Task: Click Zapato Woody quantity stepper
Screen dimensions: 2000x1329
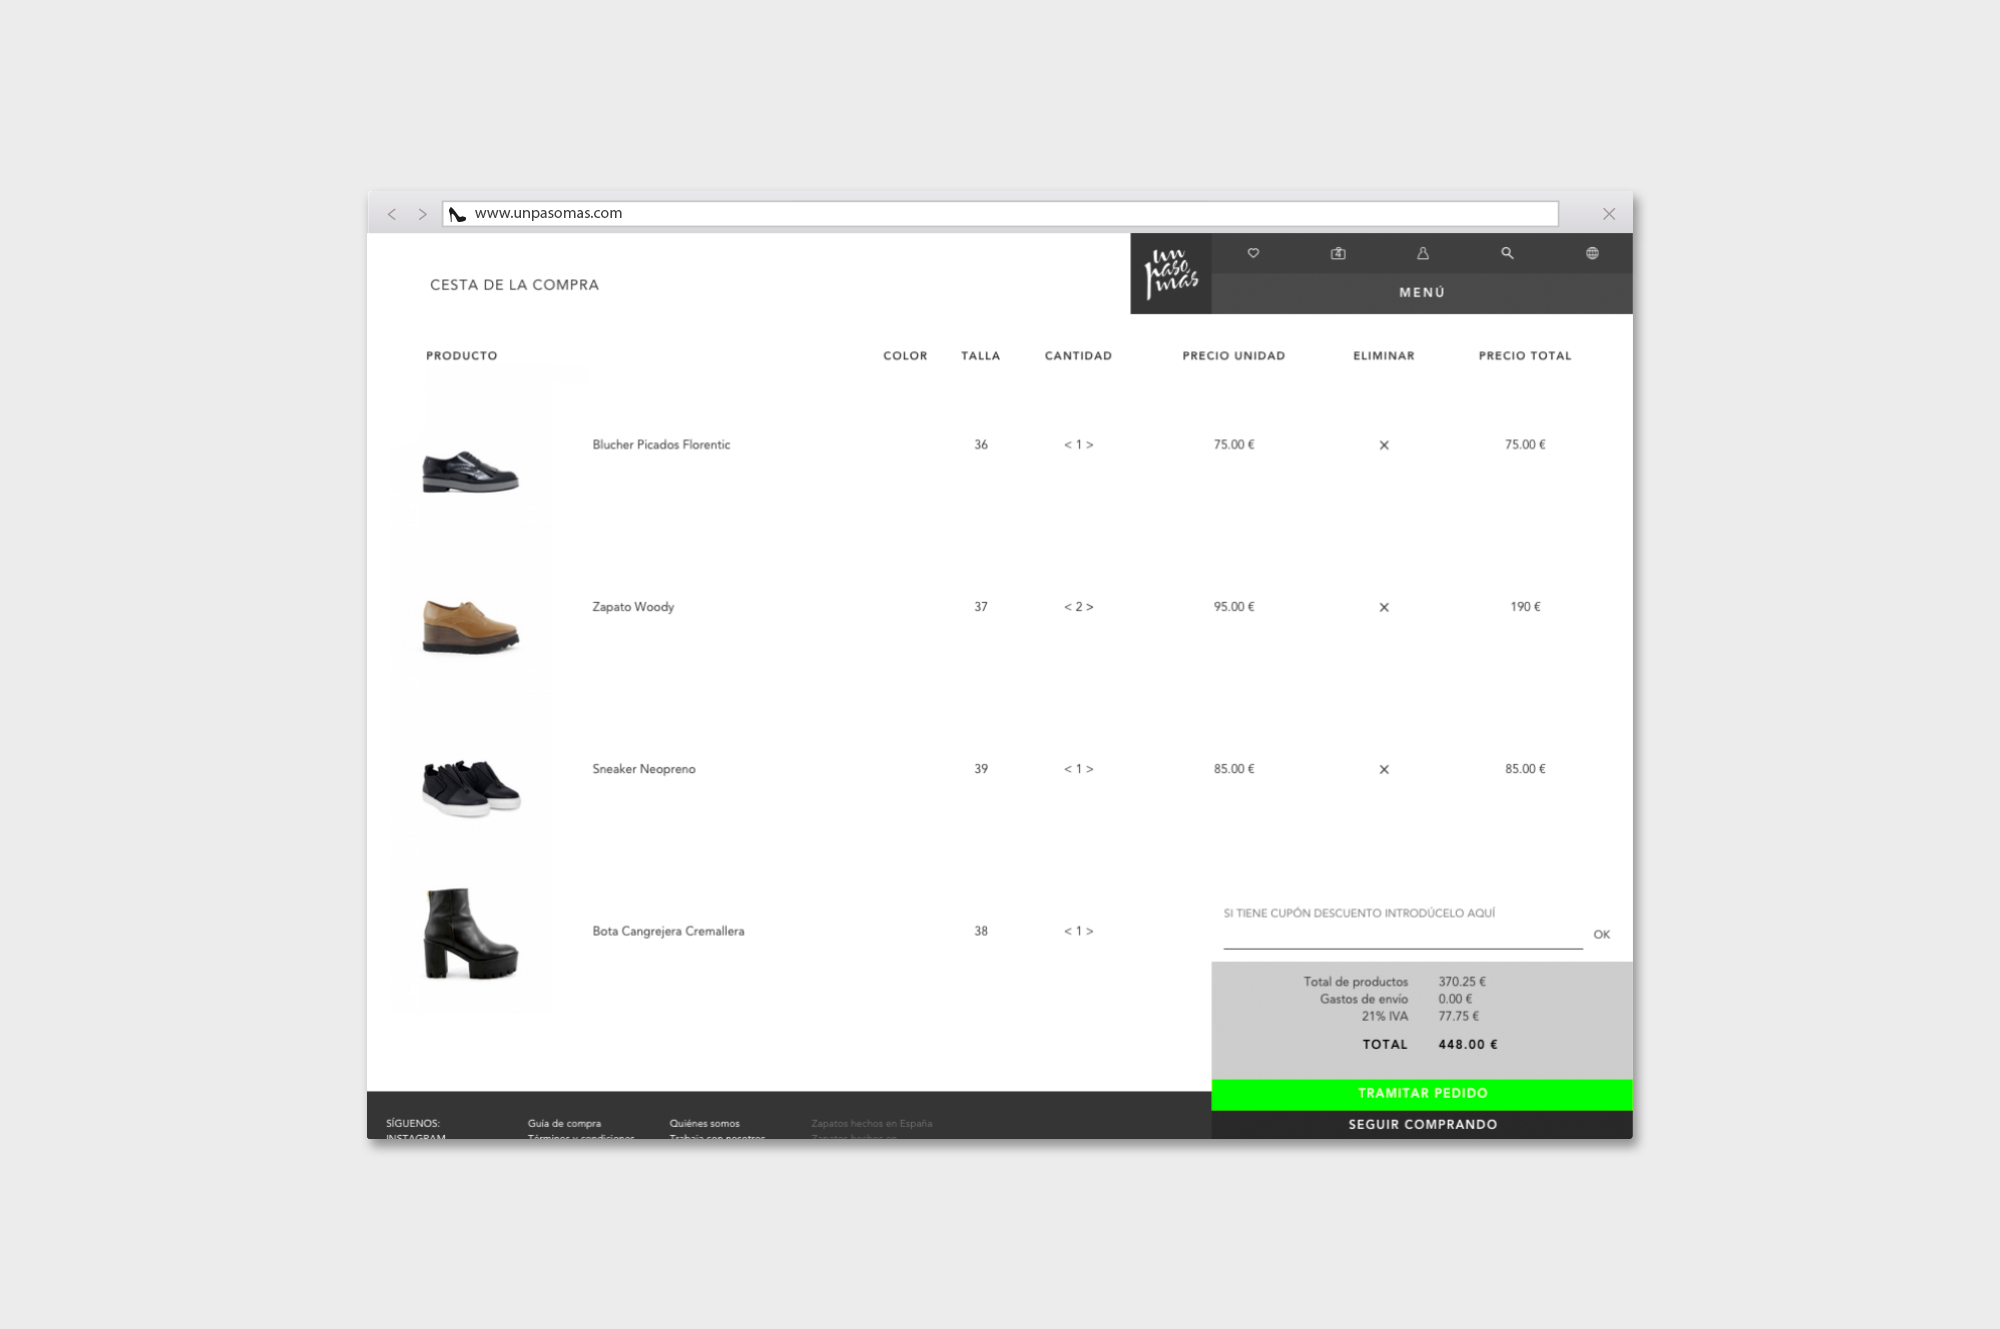Action: pos(1078,607)
